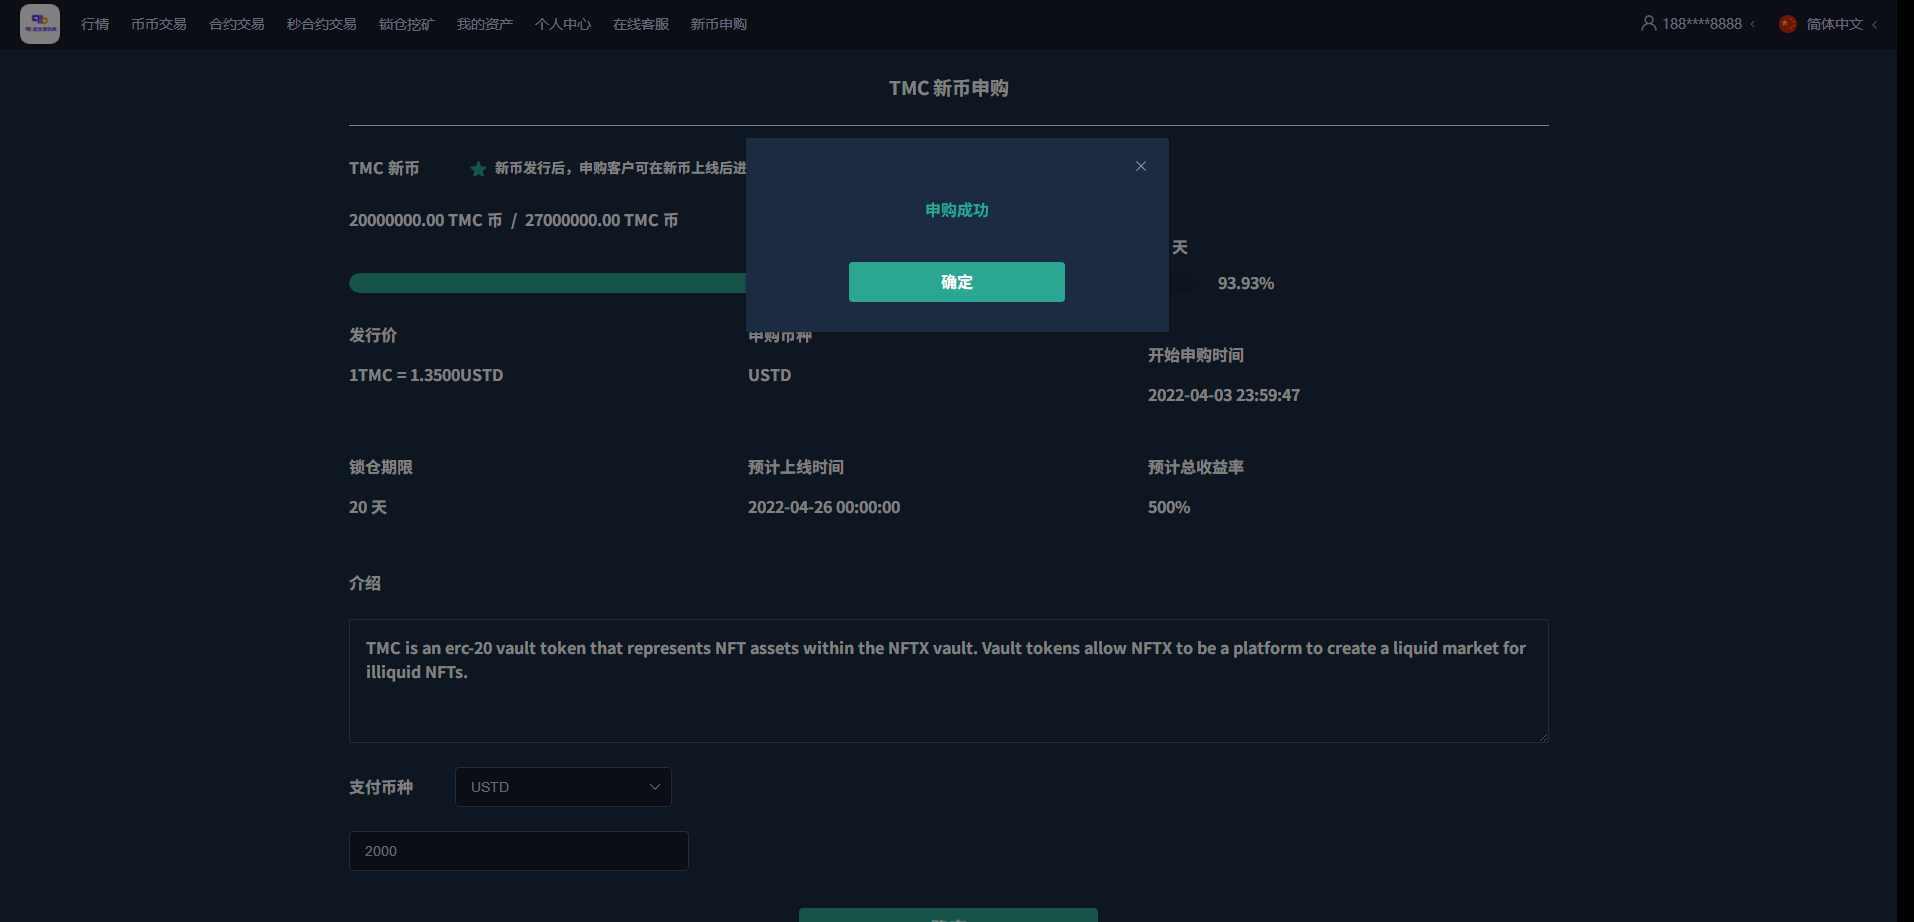Close the 申购成功 dialog with X

tap(1141, 166)
